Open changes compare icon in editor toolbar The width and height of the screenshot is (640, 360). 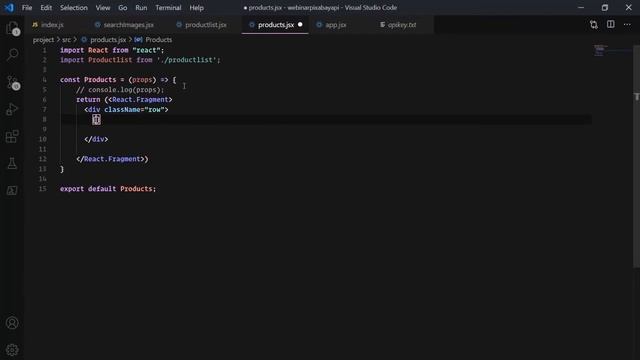tap(593, 24)
